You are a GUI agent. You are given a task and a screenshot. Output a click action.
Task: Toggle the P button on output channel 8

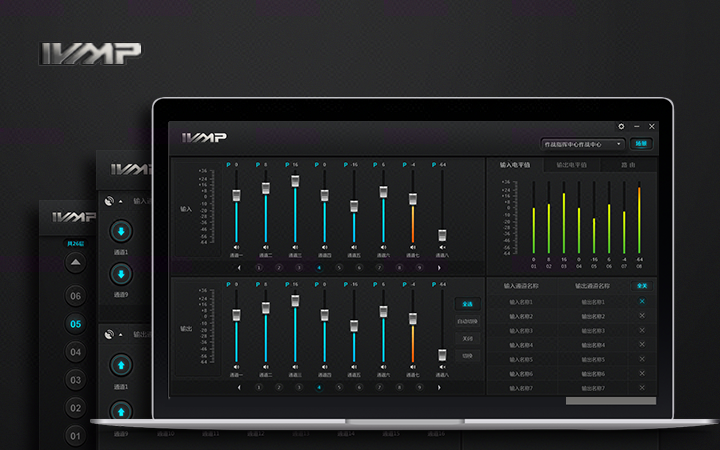point(434,284)
